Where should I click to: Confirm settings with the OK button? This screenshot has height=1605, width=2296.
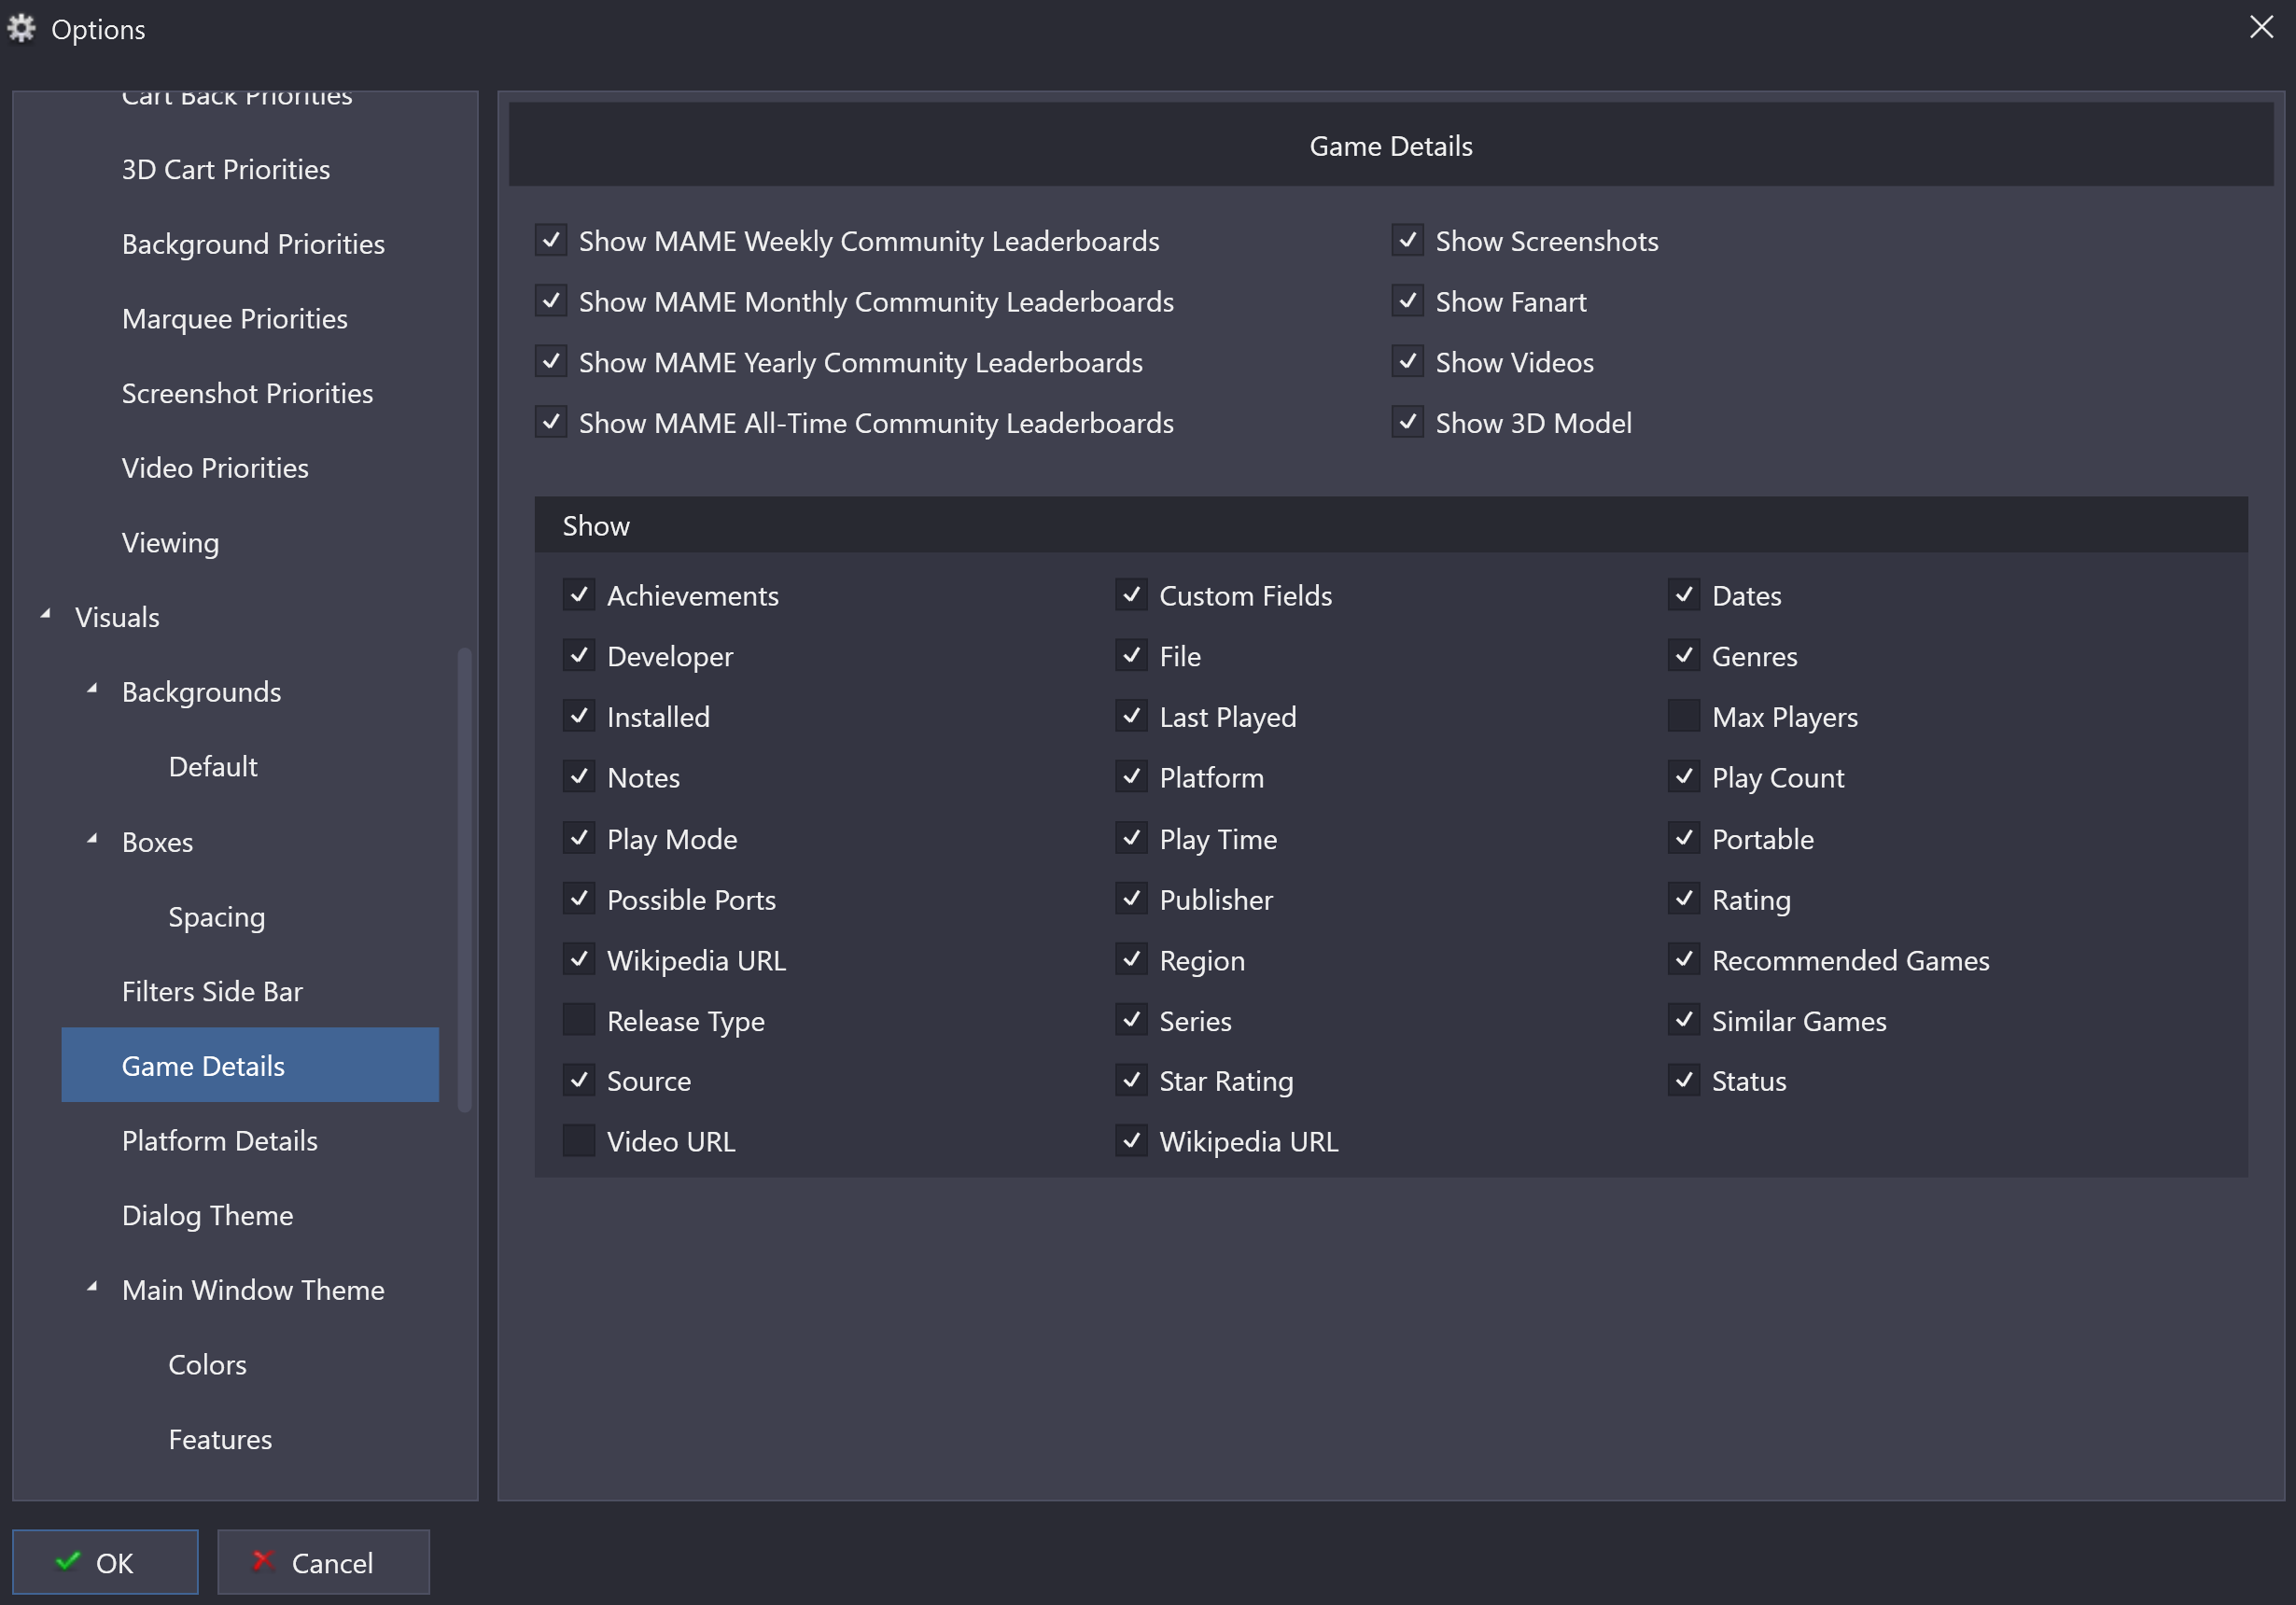(x=105, y=1562)
